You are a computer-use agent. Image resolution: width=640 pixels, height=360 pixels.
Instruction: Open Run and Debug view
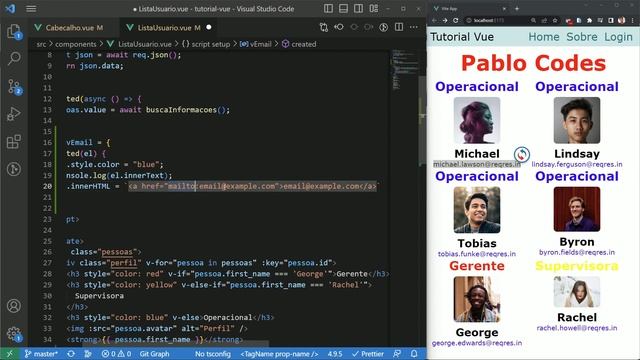14,114
